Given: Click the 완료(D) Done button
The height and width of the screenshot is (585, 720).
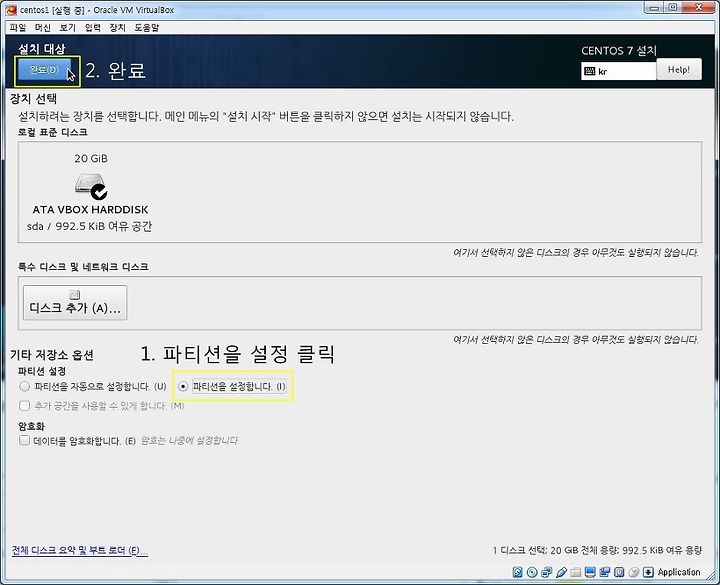Looking at the screenshot, I should pos(44,70).
